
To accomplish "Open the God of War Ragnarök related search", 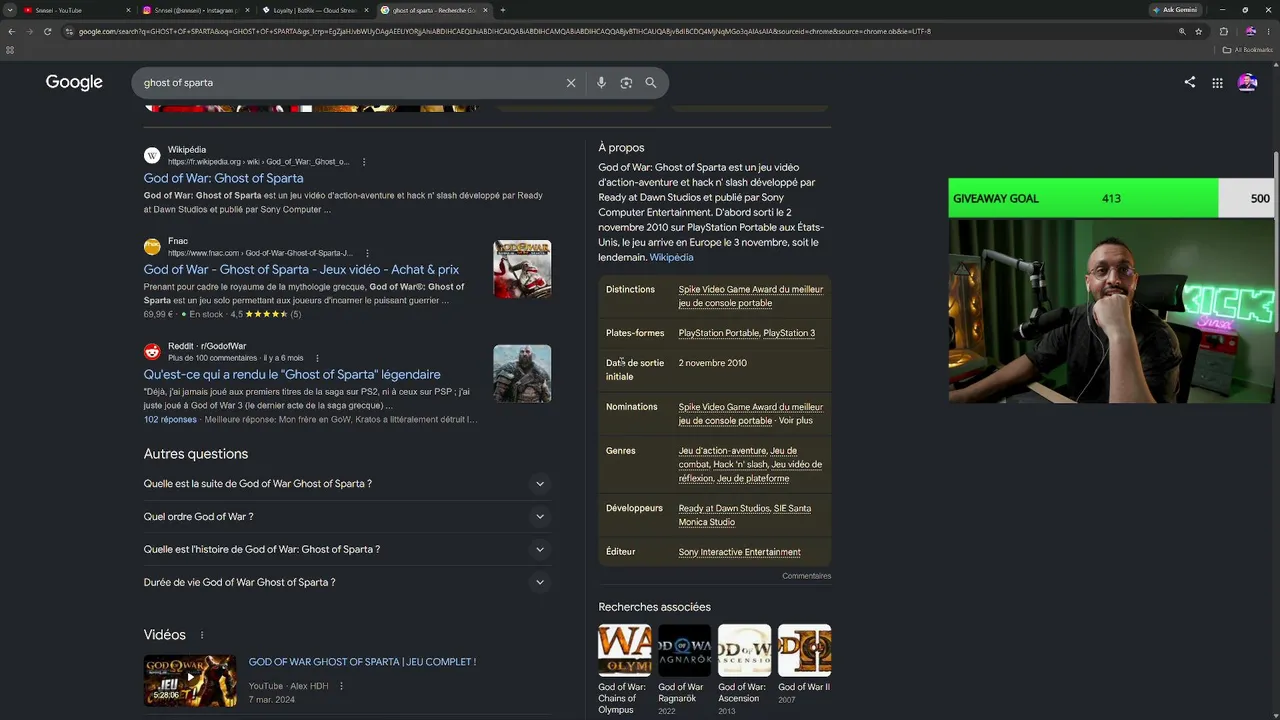I will (684, 670).
